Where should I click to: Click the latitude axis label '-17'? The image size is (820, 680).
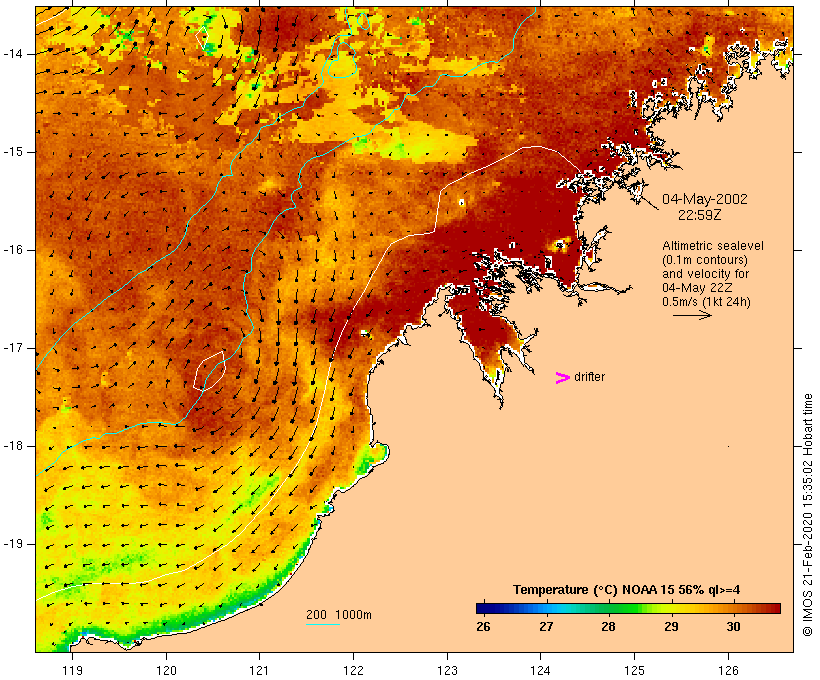[x=13, y=348]
